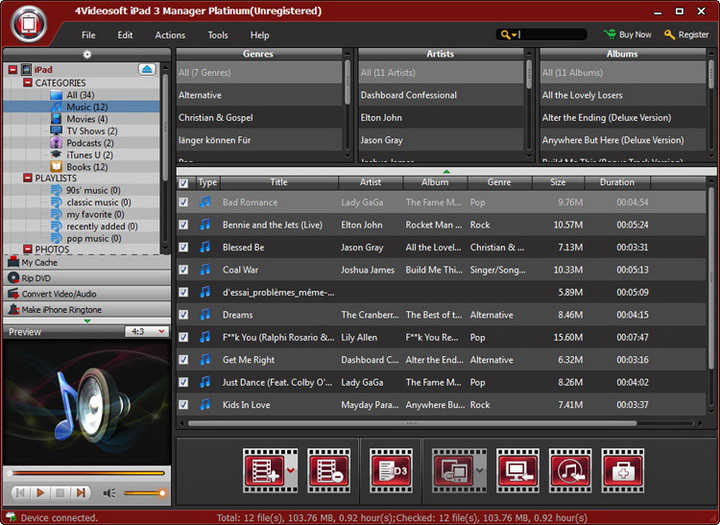The height and width of the screenshot is (525, 720).
Task: Collapse the PLAYLISTS node
Action: [x=28, y=178]
